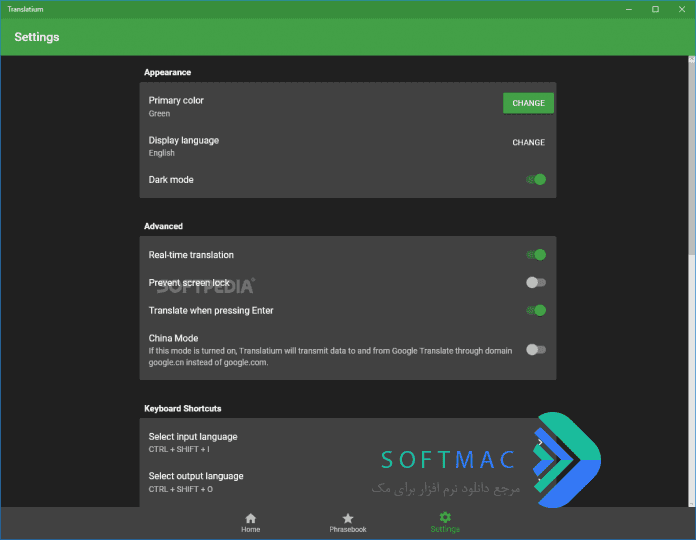Change the Primary color
Viewport: 696px width, 540px height.
point(528,103)
